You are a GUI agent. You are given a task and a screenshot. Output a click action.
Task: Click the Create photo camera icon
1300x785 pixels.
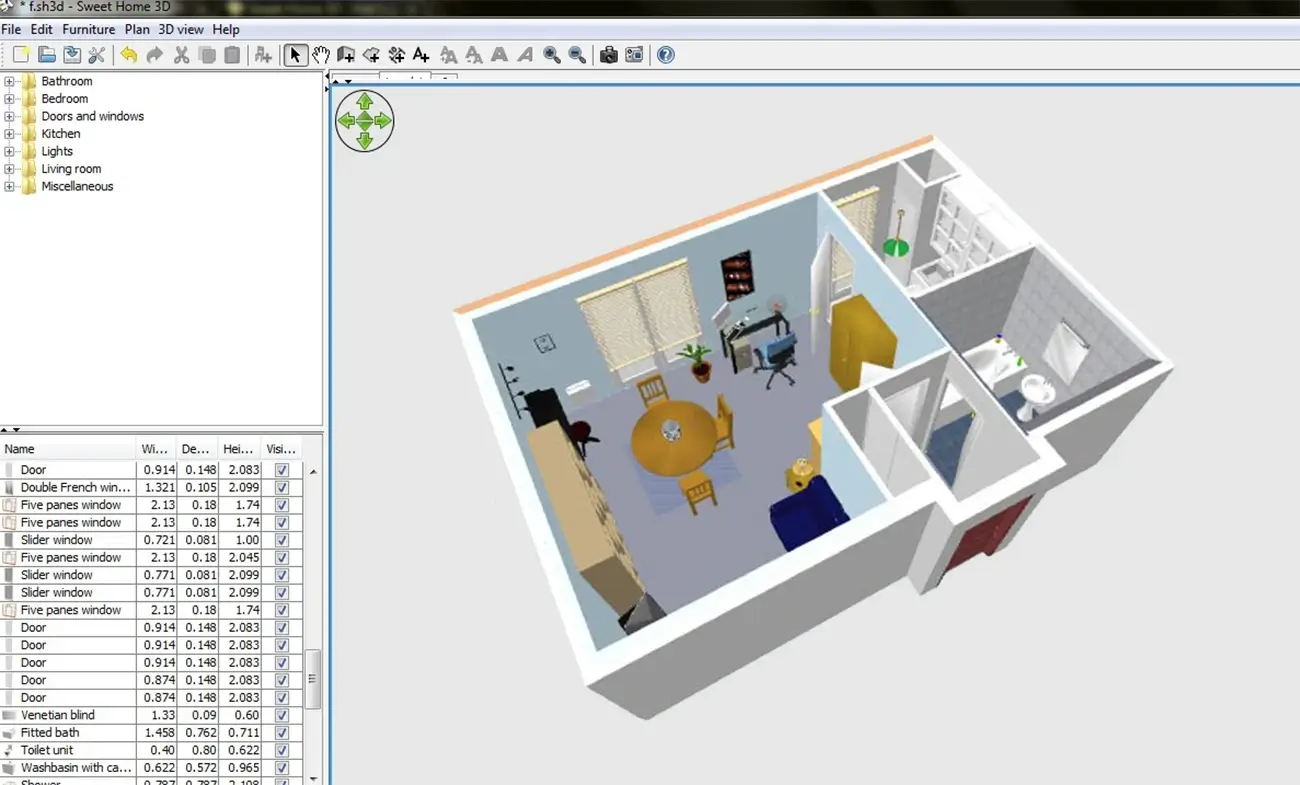[x=608, y=55]
